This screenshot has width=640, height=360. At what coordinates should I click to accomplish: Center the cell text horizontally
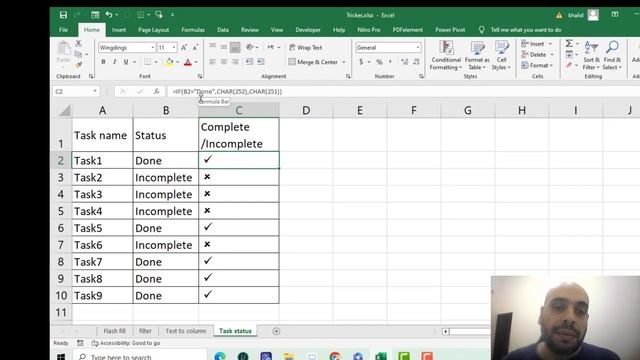click(x=224, y=62)
